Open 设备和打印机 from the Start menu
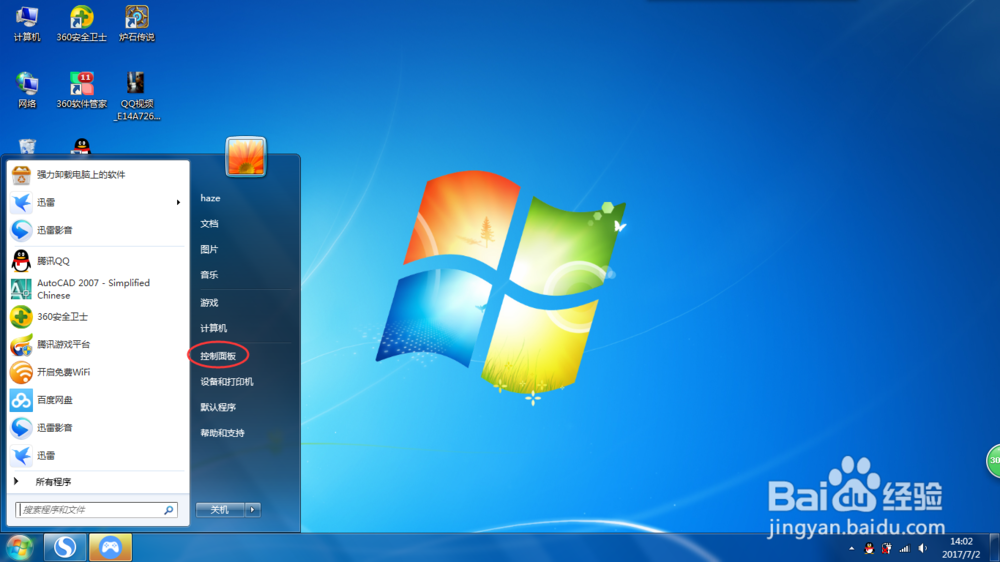 [227, 381]
